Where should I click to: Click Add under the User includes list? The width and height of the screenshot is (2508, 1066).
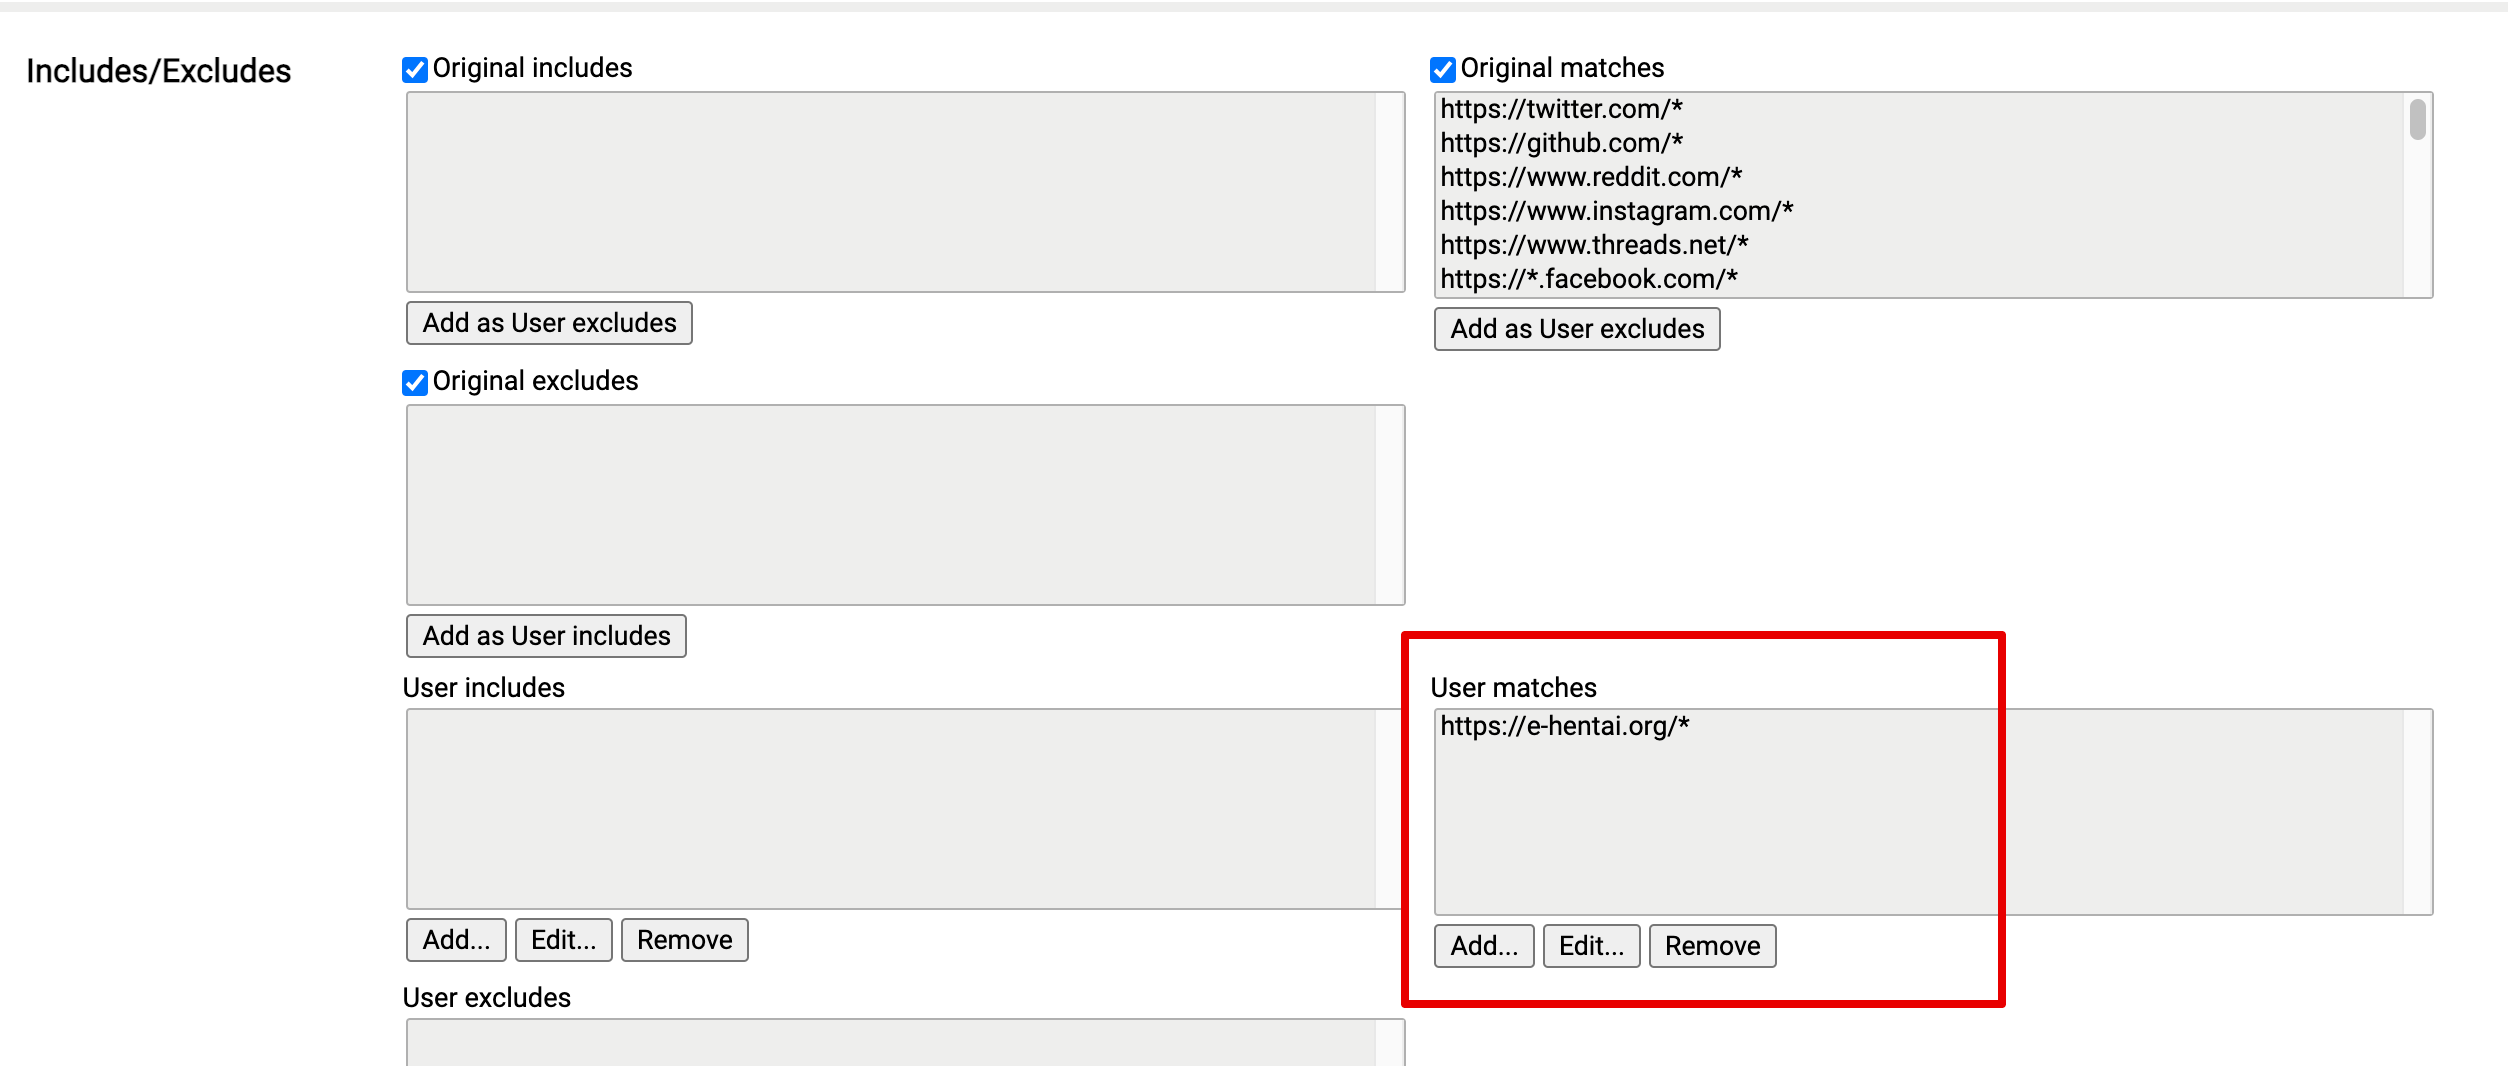(x=455, y=939)
